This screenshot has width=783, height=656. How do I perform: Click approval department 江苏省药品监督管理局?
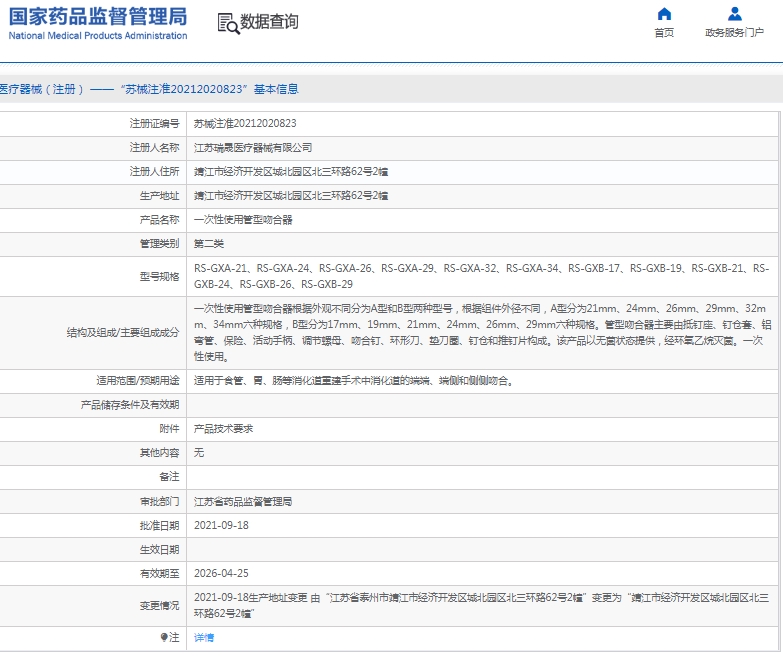tap(243, 501)
